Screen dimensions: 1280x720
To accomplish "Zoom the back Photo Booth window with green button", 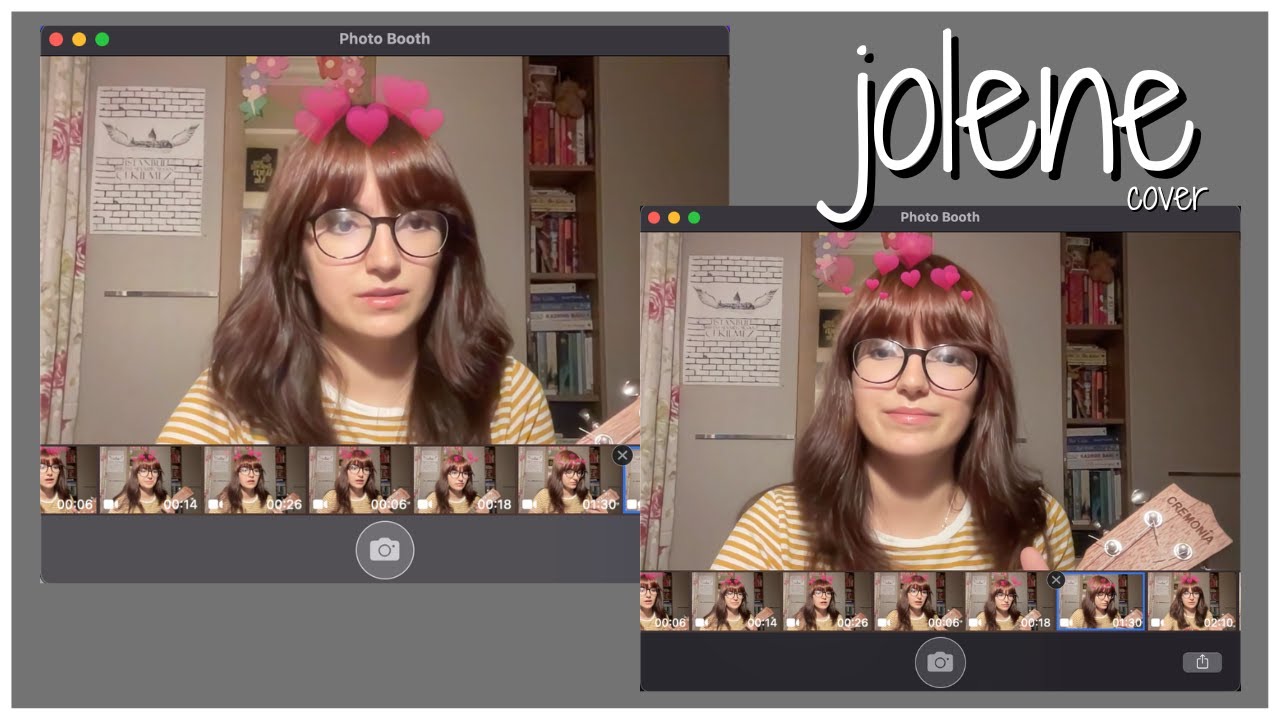I will (x=102, y=39).
